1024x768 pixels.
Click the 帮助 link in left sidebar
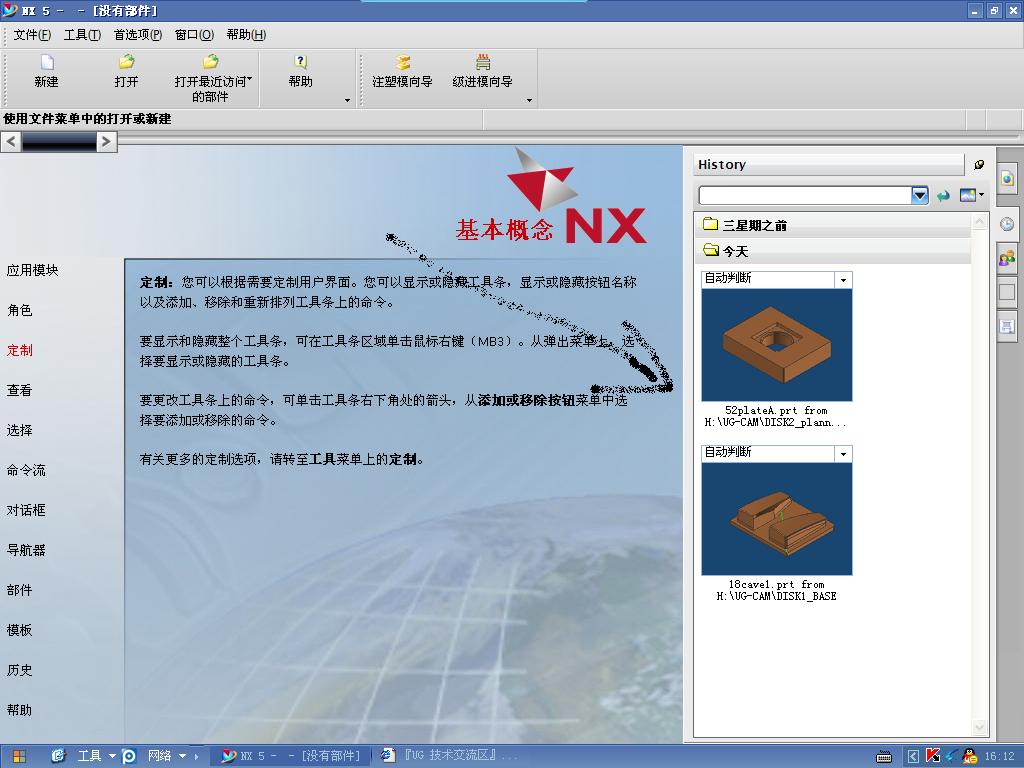click(x=20, y=710)
